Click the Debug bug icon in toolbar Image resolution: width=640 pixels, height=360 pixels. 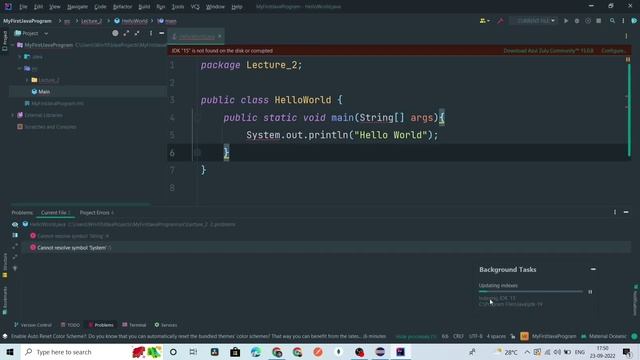pyautogui.click(x=577, y=21)
